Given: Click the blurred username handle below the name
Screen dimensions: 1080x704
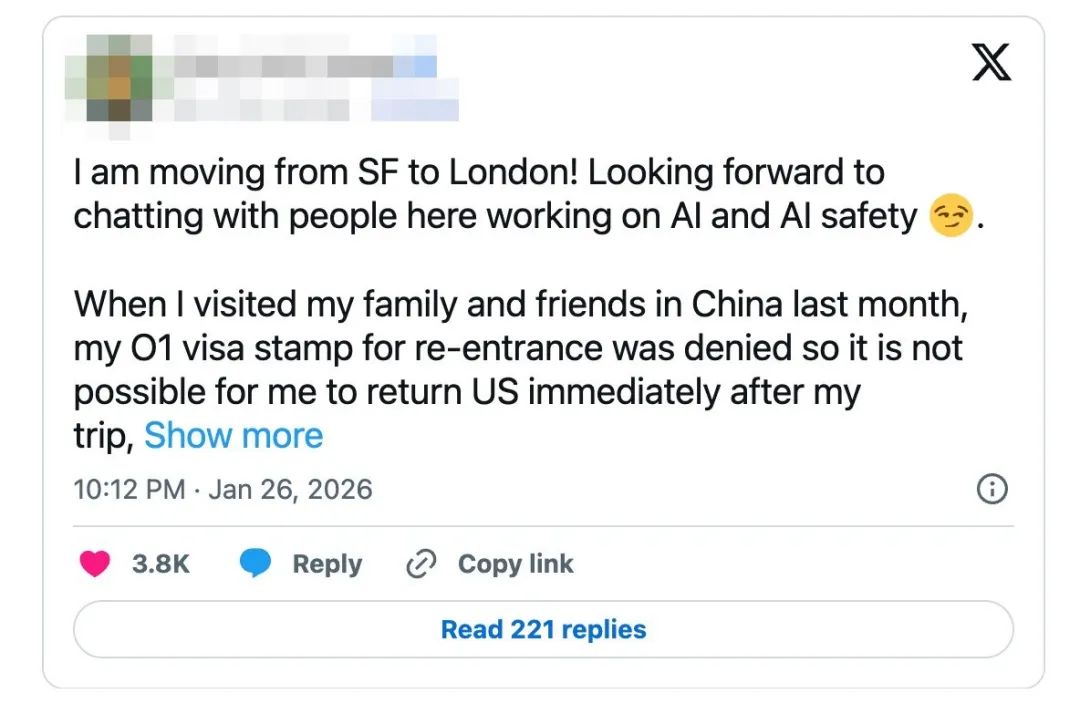Looking at the screenshot, I should click(260, 105).
